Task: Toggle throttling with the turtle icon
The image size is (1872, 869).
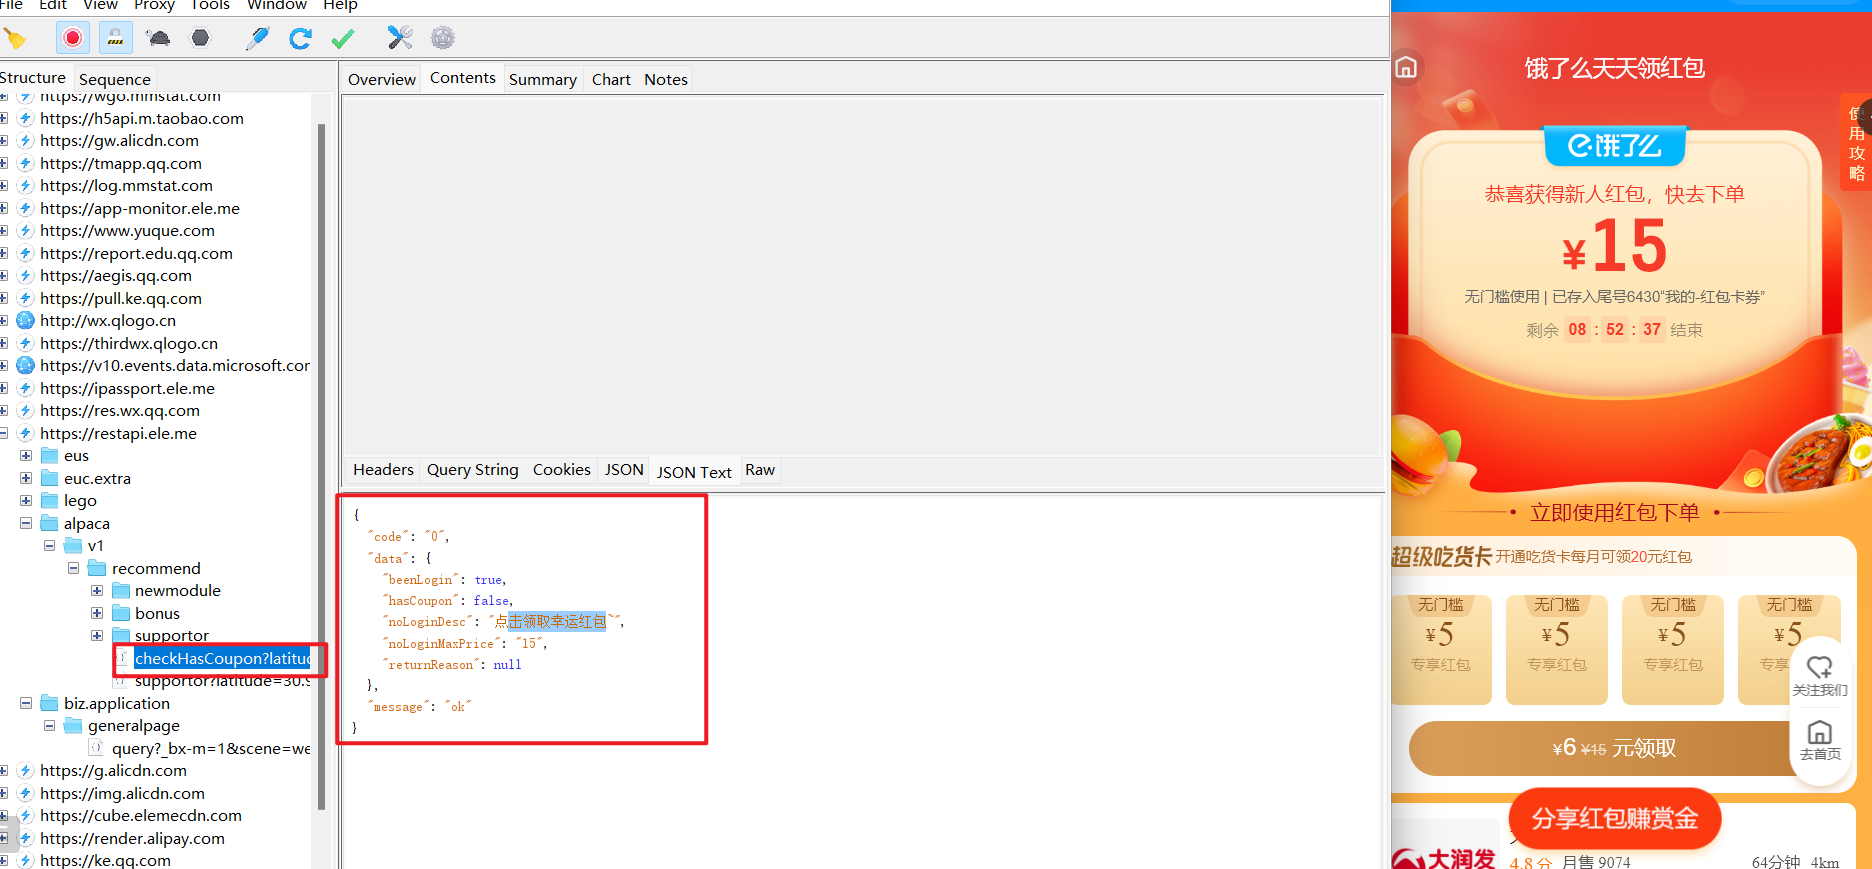Action: pos(158,38)
